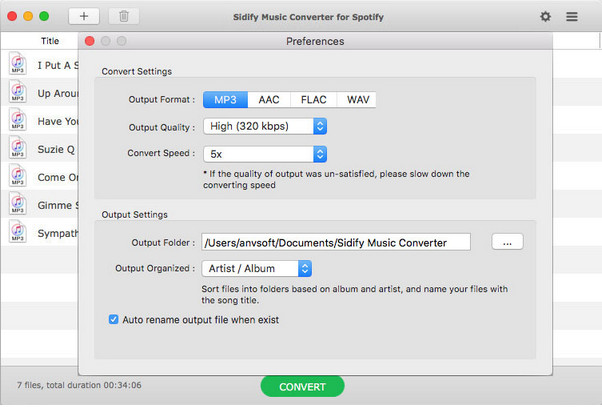Click the Output Folder path field
The image size is (602, 407).
pos(336,242)
